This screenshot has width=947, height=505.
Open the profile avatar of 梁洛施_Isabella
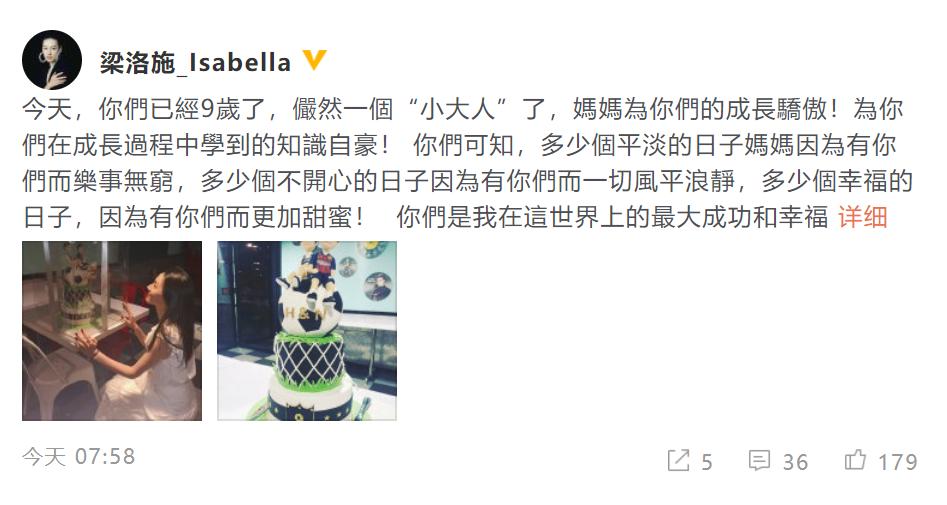(x=52, y=60)
